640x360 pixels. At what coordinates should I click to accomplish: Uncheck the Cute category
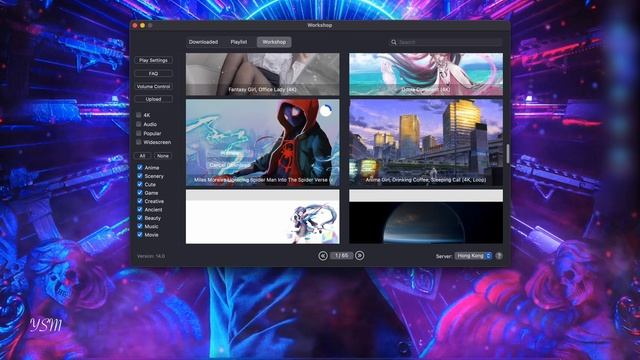click(140, 184)
